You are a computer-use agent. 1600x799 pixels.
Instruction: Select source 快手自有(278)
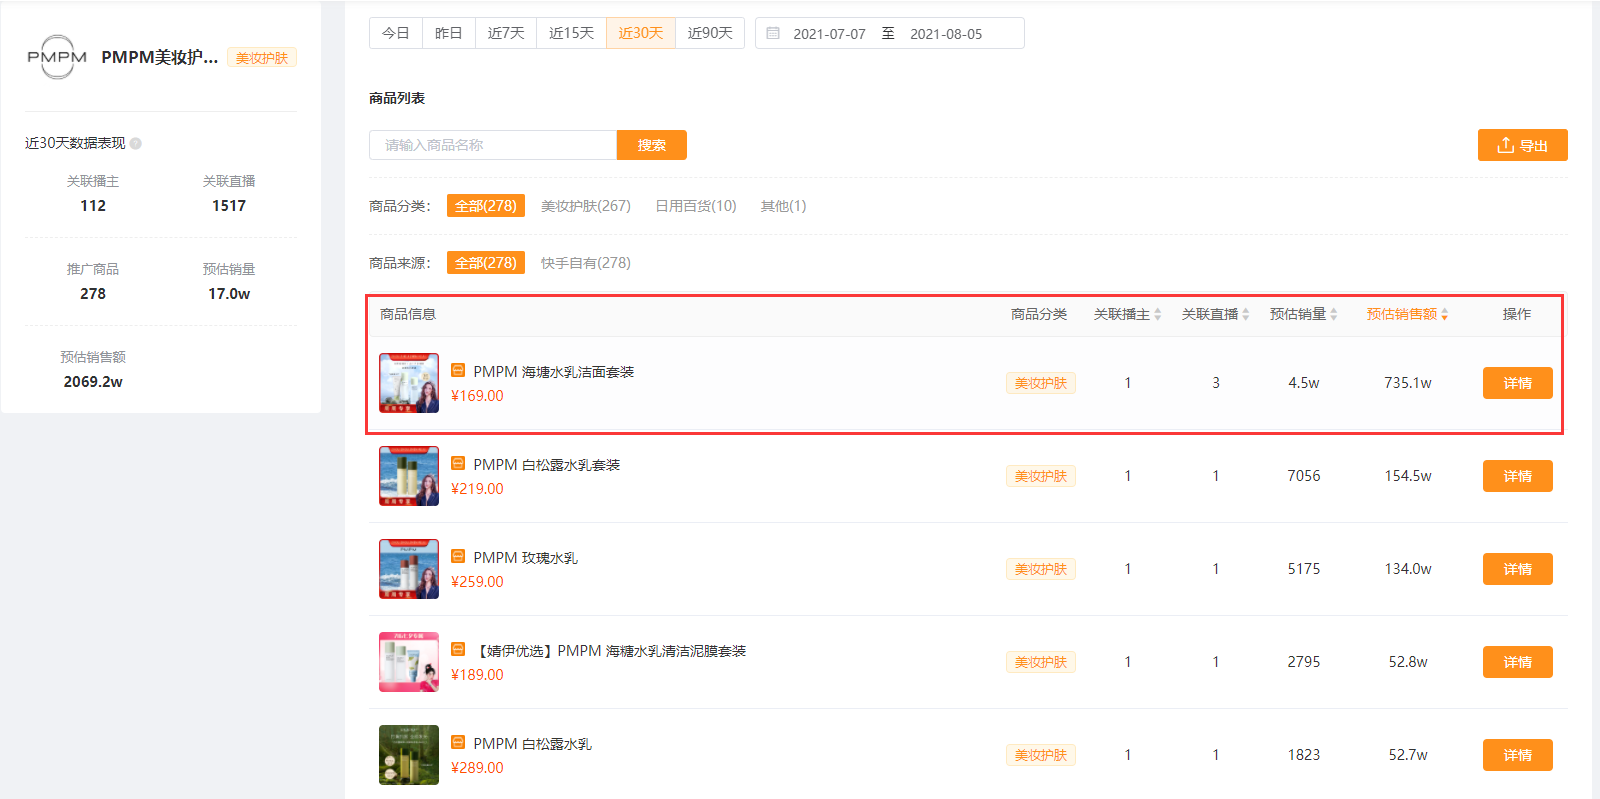(x=586, y=263)
